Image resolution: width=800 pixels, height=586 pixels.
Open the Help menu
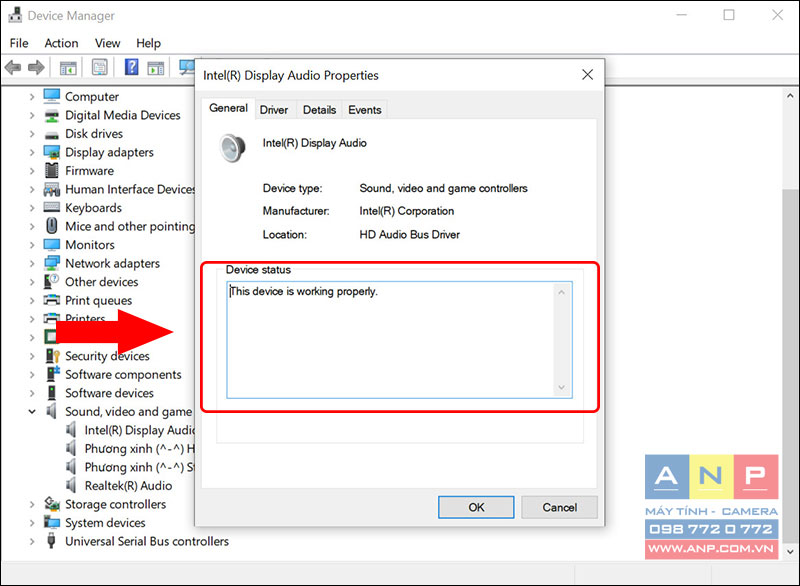(x=148, y=43)
